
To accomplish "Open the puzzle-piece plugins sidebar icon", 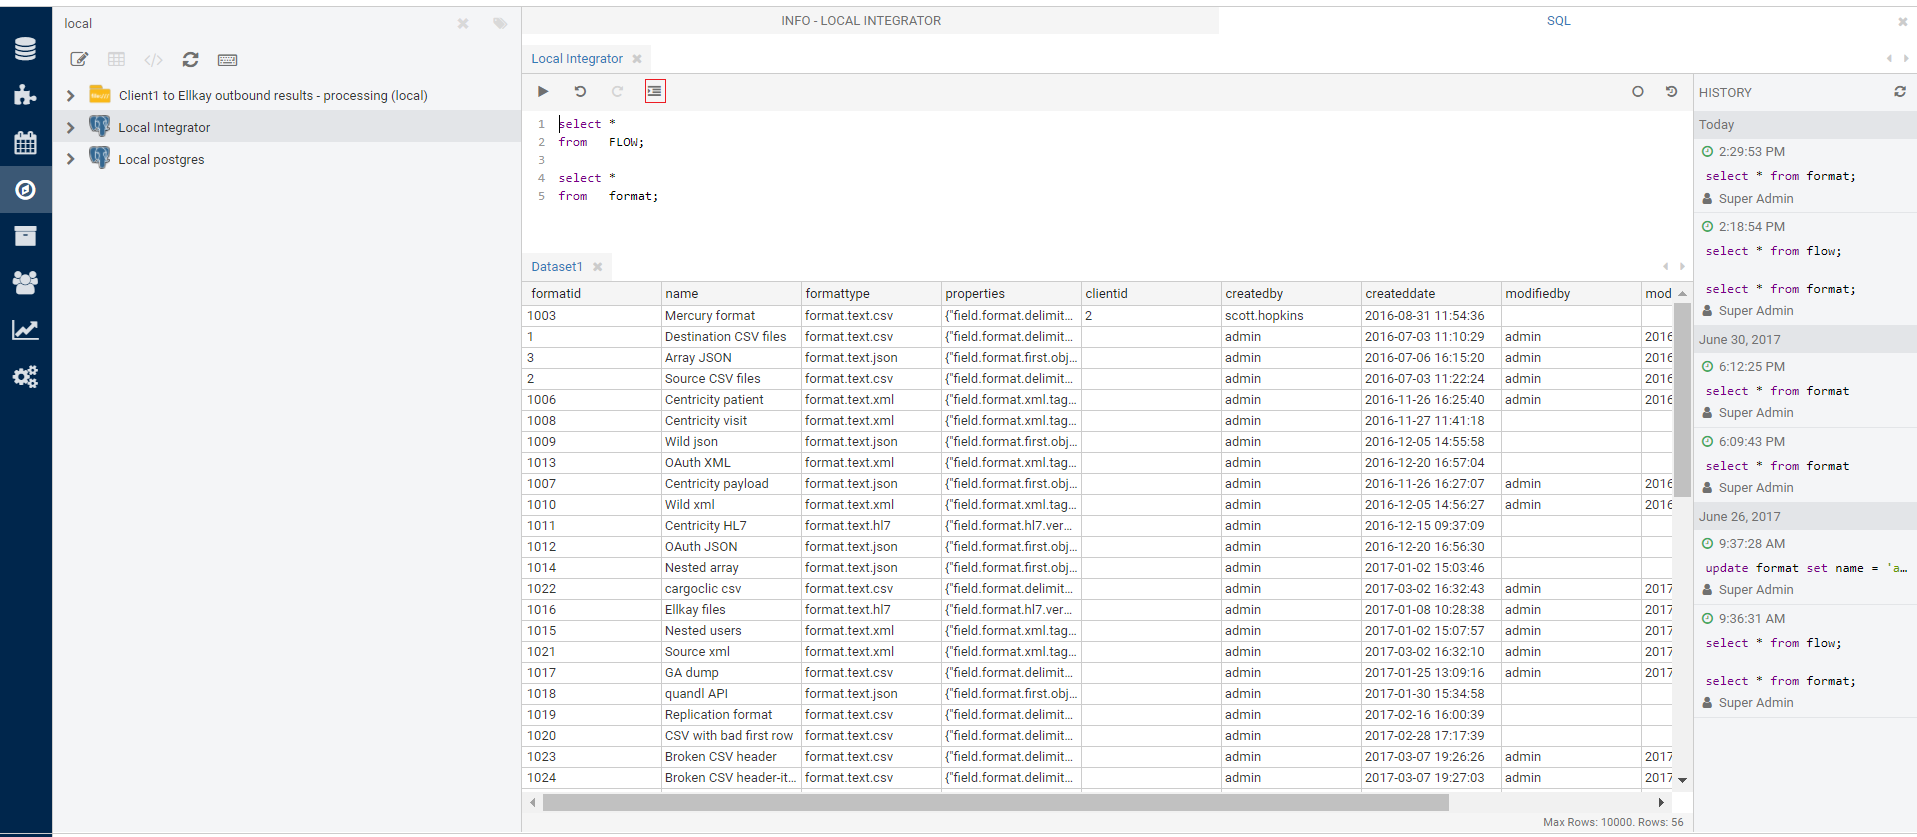I will (25, 95).
